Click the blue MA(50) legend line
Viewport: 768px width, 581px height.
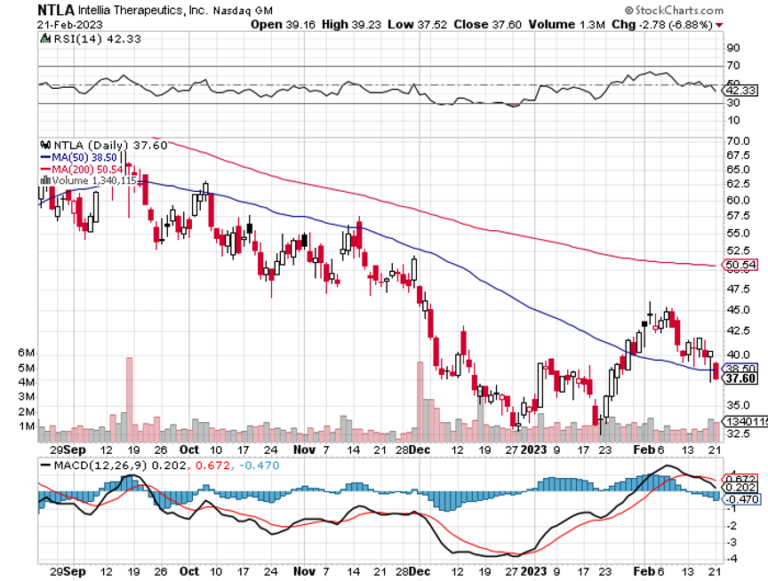[x=44, y=157]
